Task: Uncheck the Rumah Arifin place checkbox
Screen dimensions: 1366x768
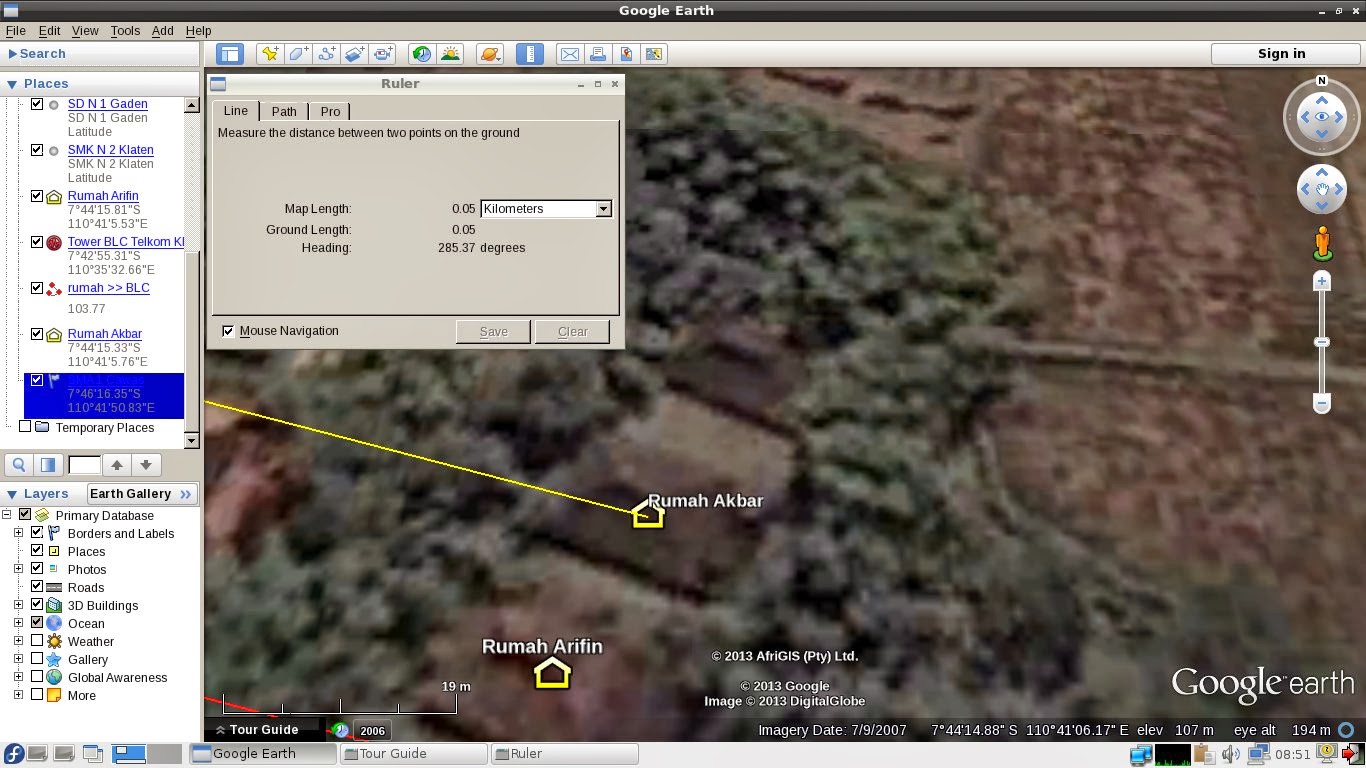Action: click(x=37, y=196)
